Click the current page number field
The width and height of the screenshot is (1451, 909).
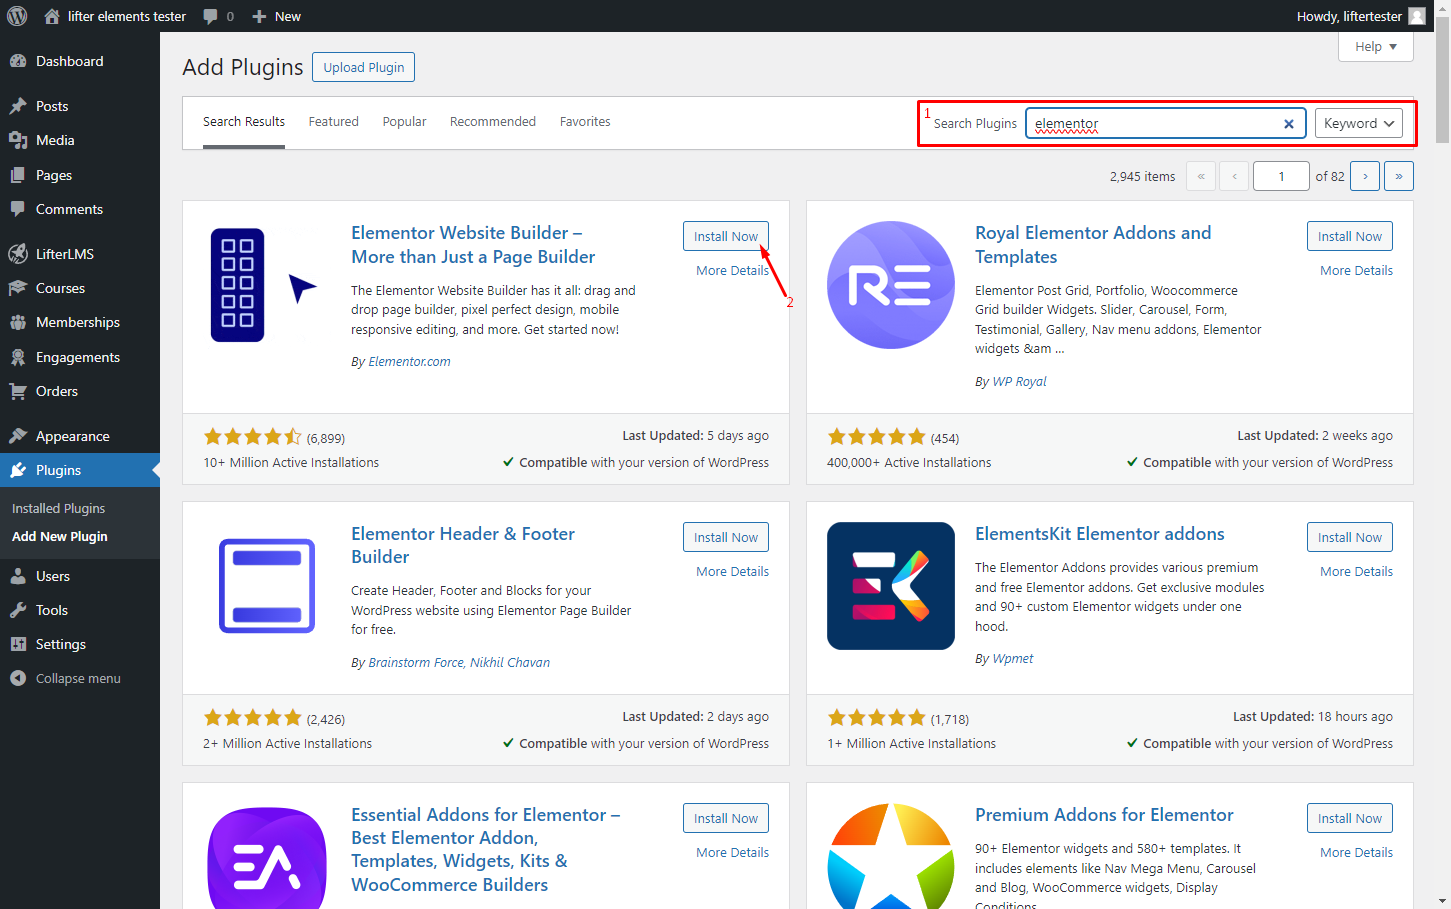tap(1281, 176)
